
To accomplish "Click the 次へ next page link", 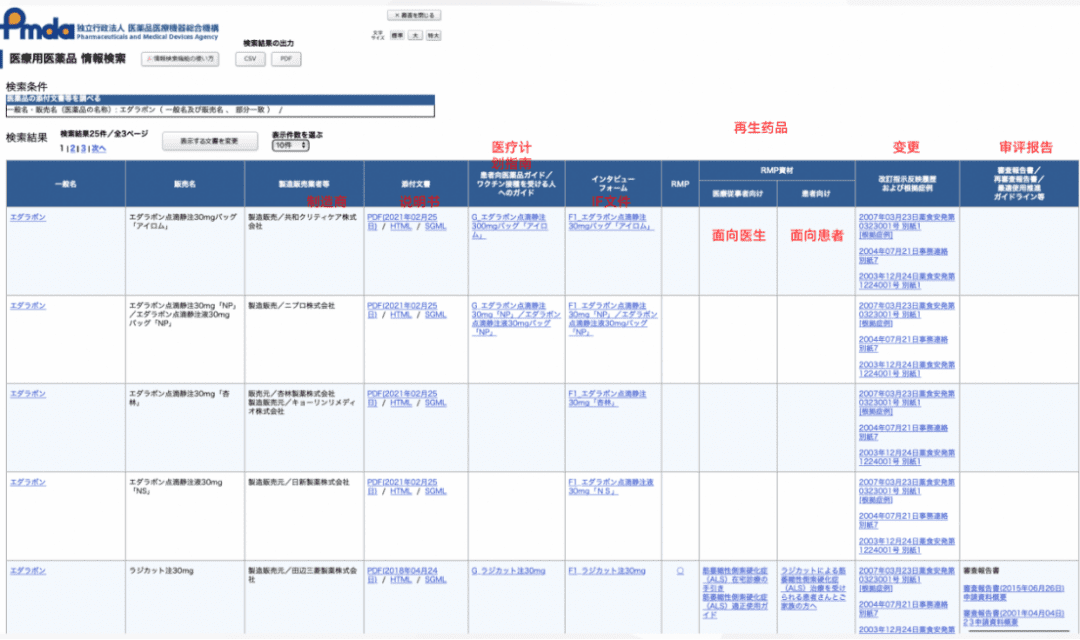I will click(x=99, y=149).
